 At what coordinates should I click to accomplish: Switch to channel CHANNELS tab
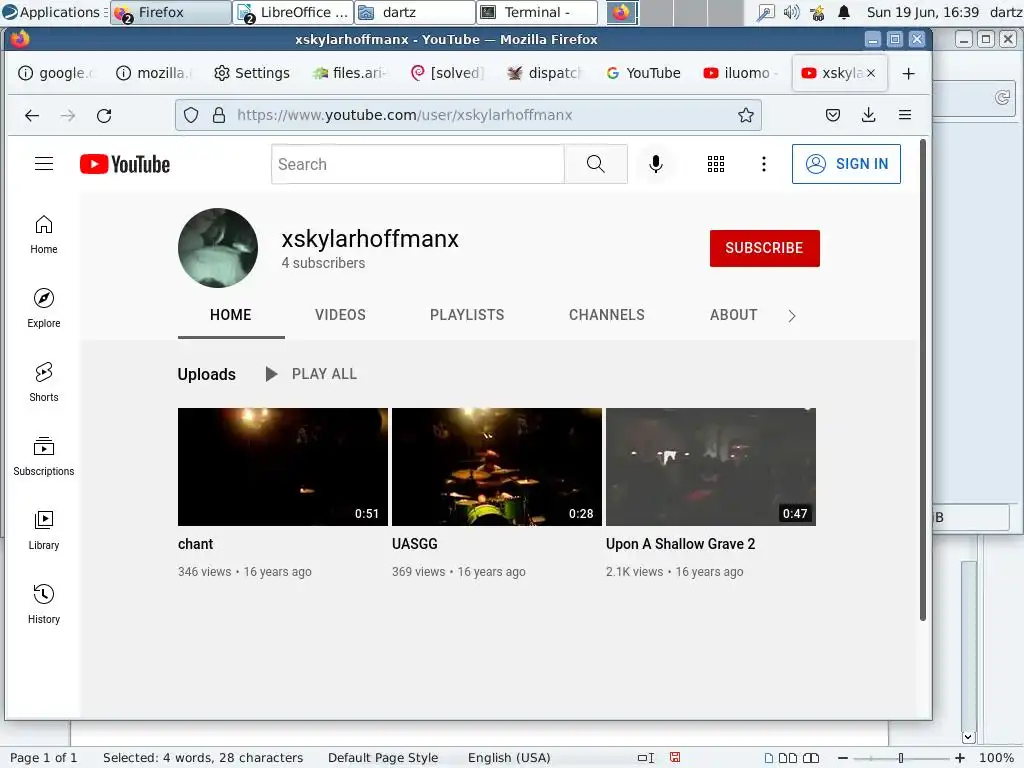(607, 315)
